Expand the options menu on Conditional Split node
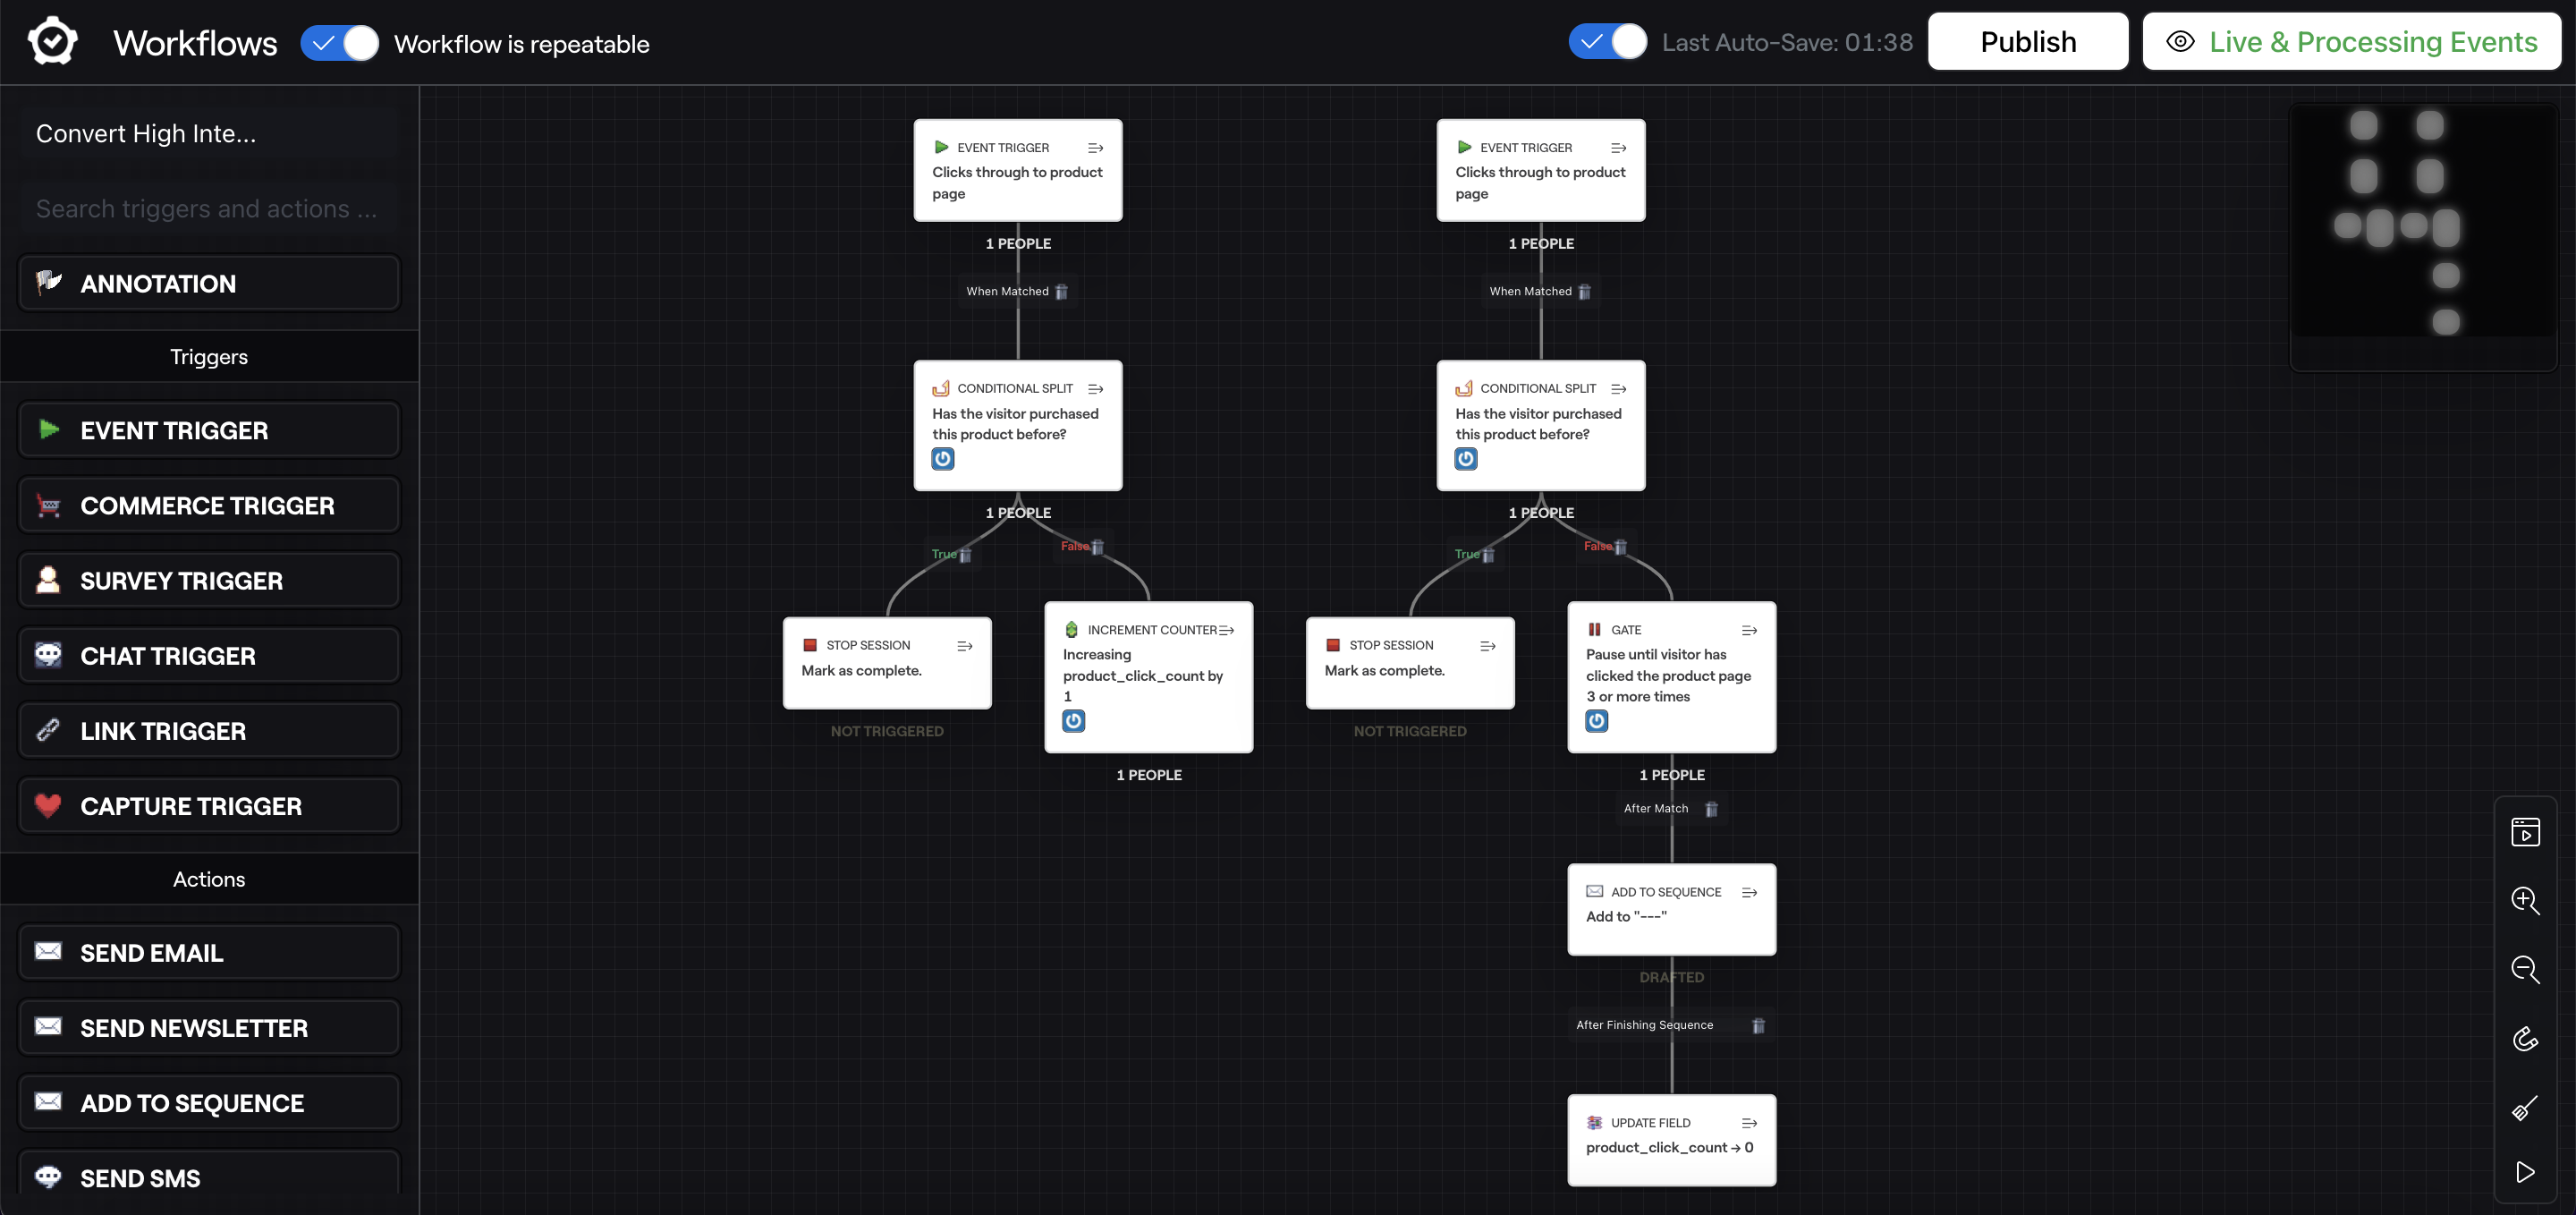This screenshot has height=1215, width=2576. [x=1096, y=388]
